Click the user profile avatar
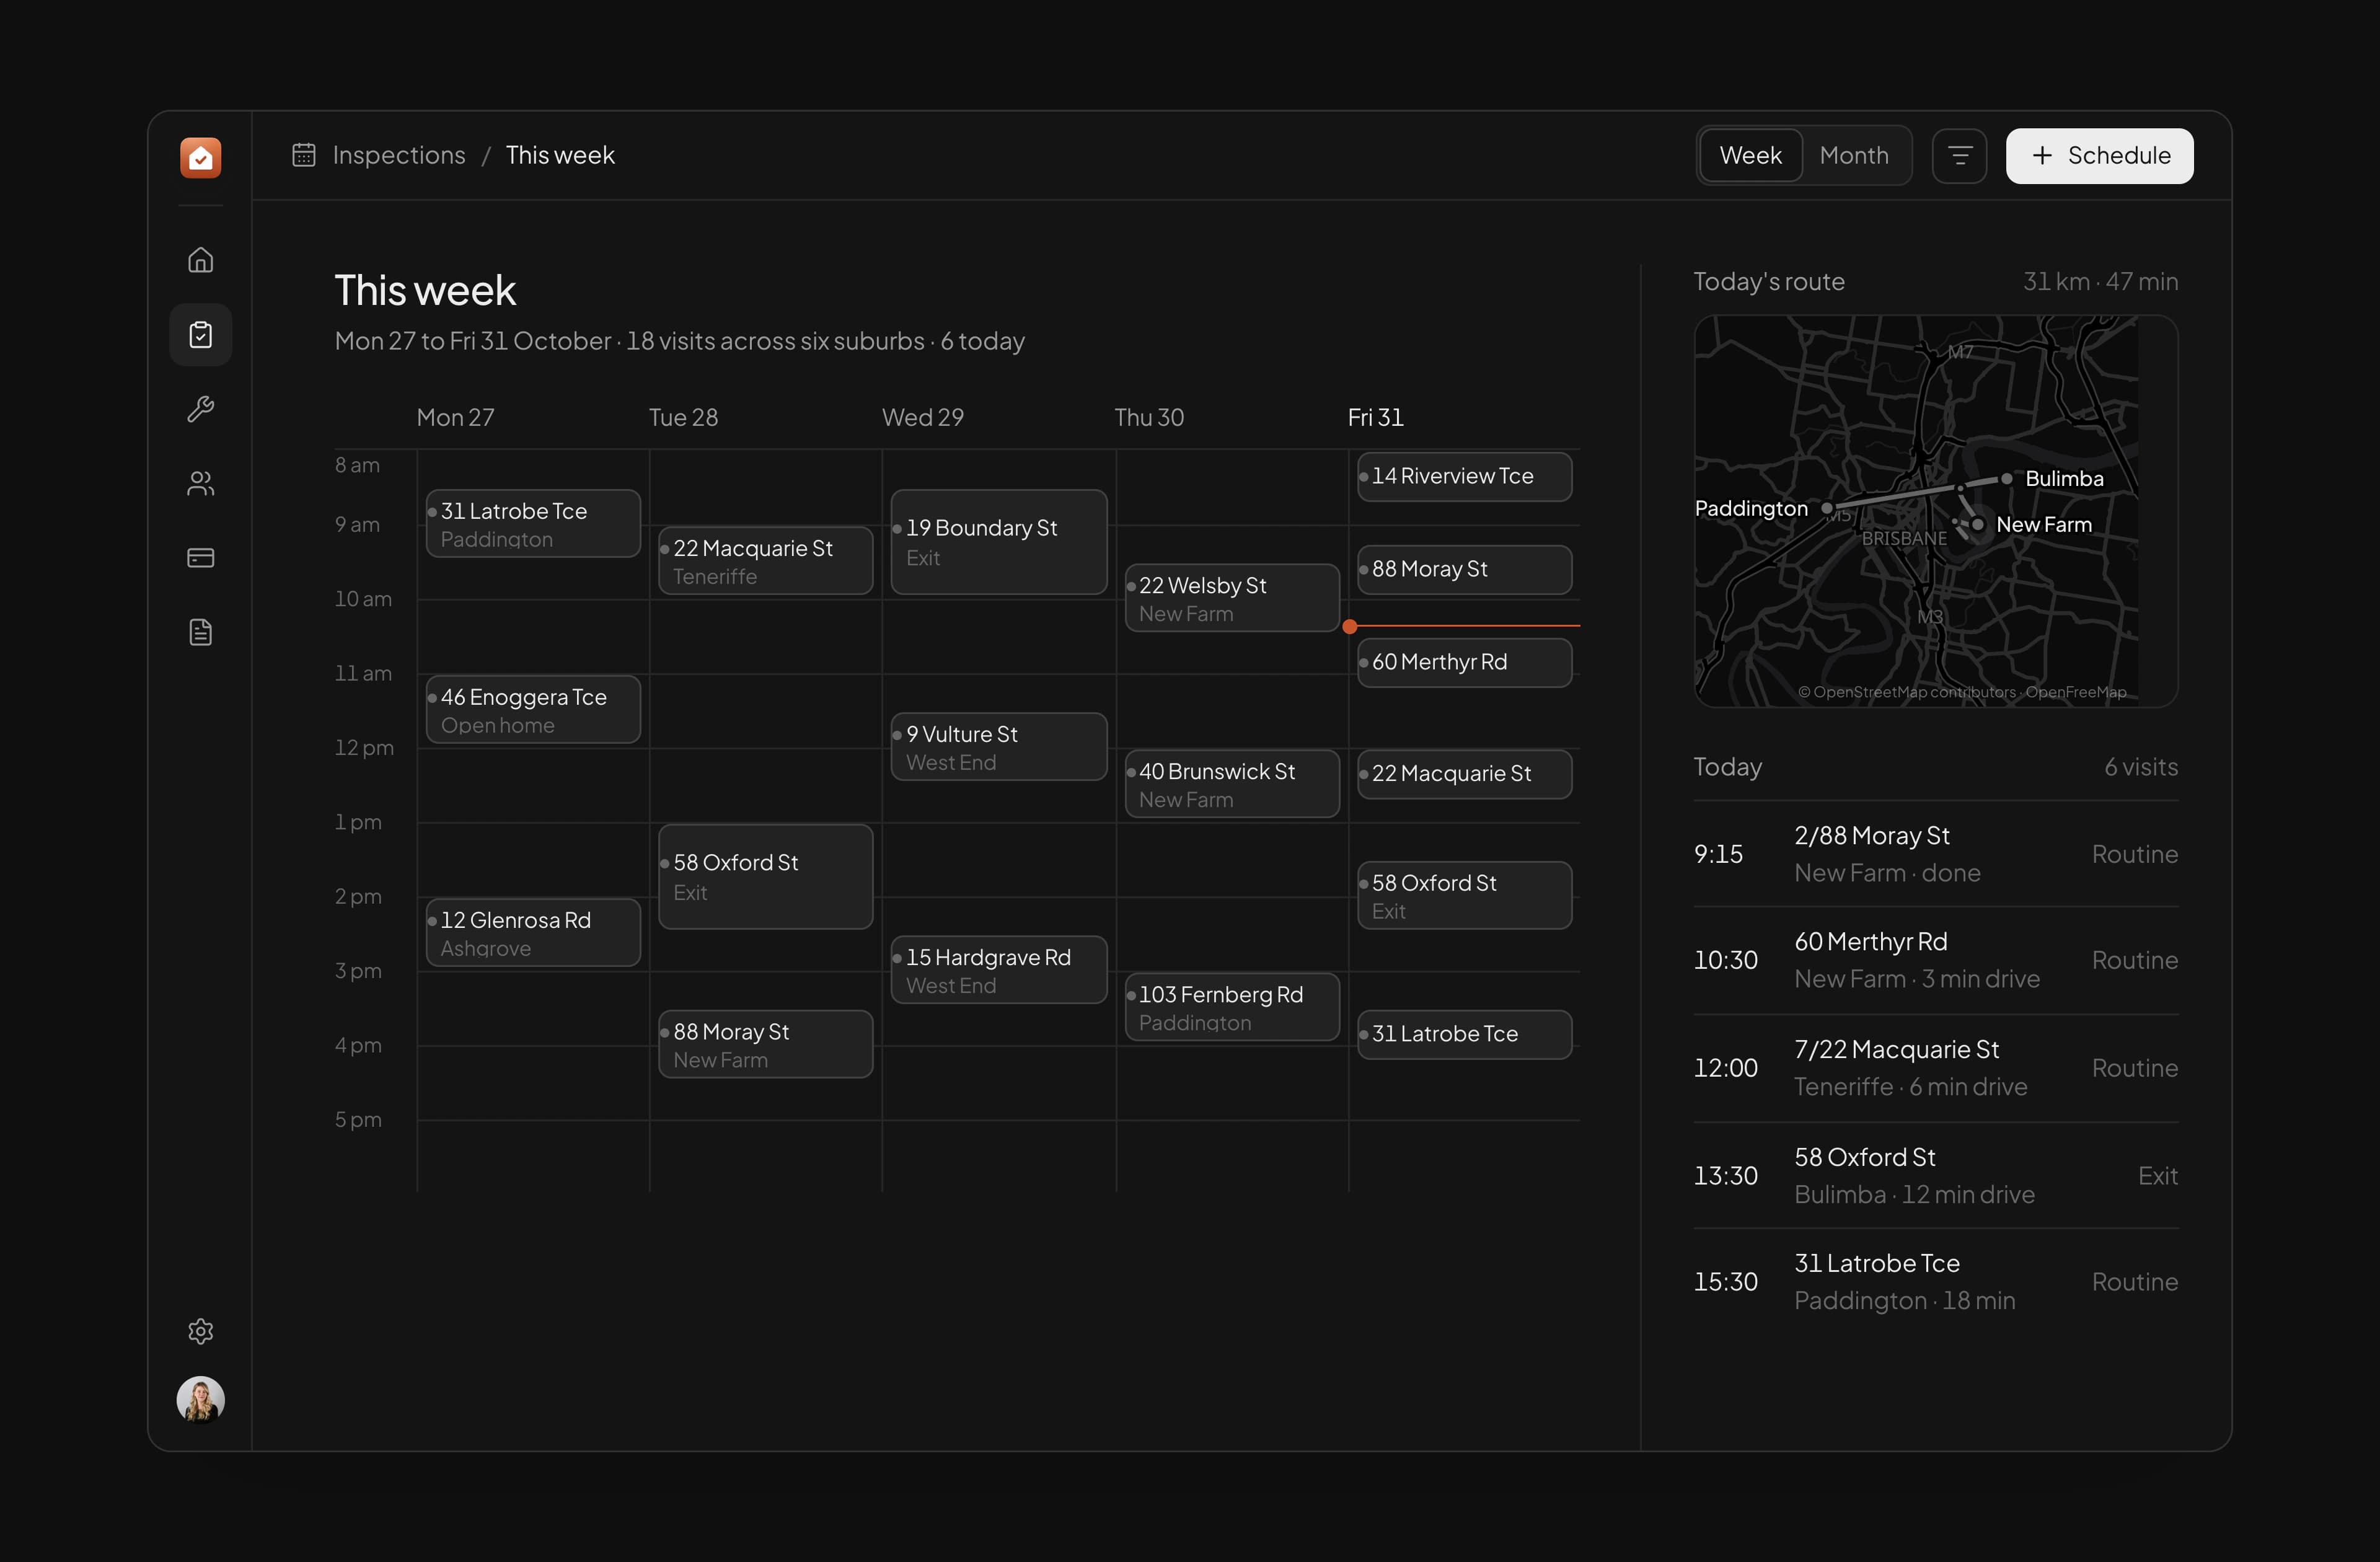2380x1562 pixels. coord(200,1399)
